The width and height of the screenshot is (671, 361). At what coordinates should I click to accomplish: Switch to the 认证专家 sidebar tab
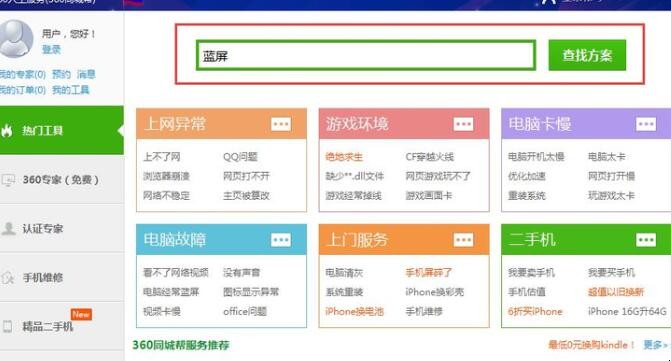point(62,228)
